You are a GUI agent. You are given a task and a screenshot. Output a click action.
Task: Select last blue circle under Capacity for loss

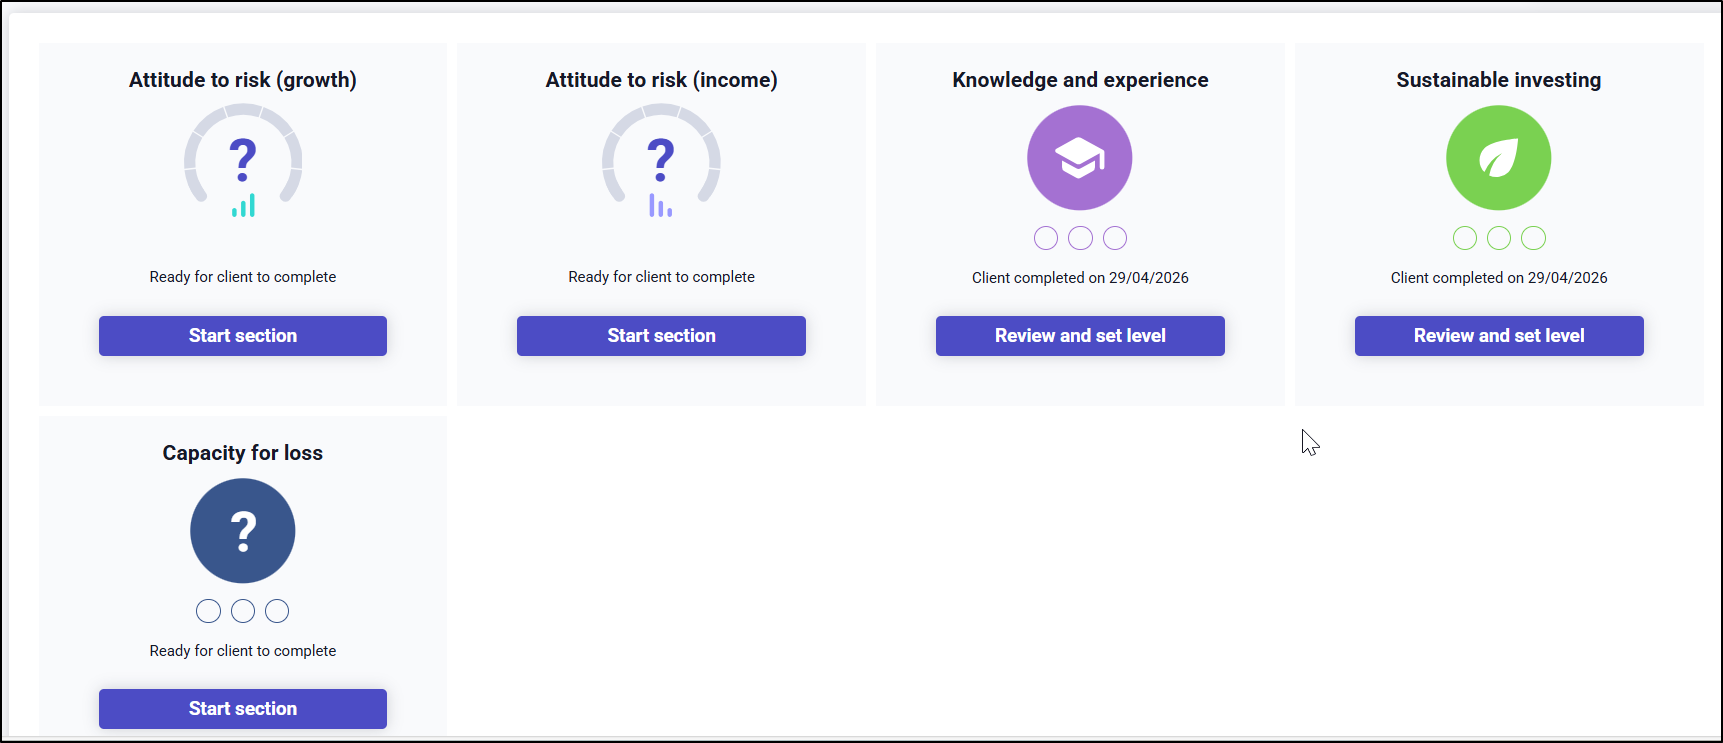pyautogui.click(x=277, y=611)
